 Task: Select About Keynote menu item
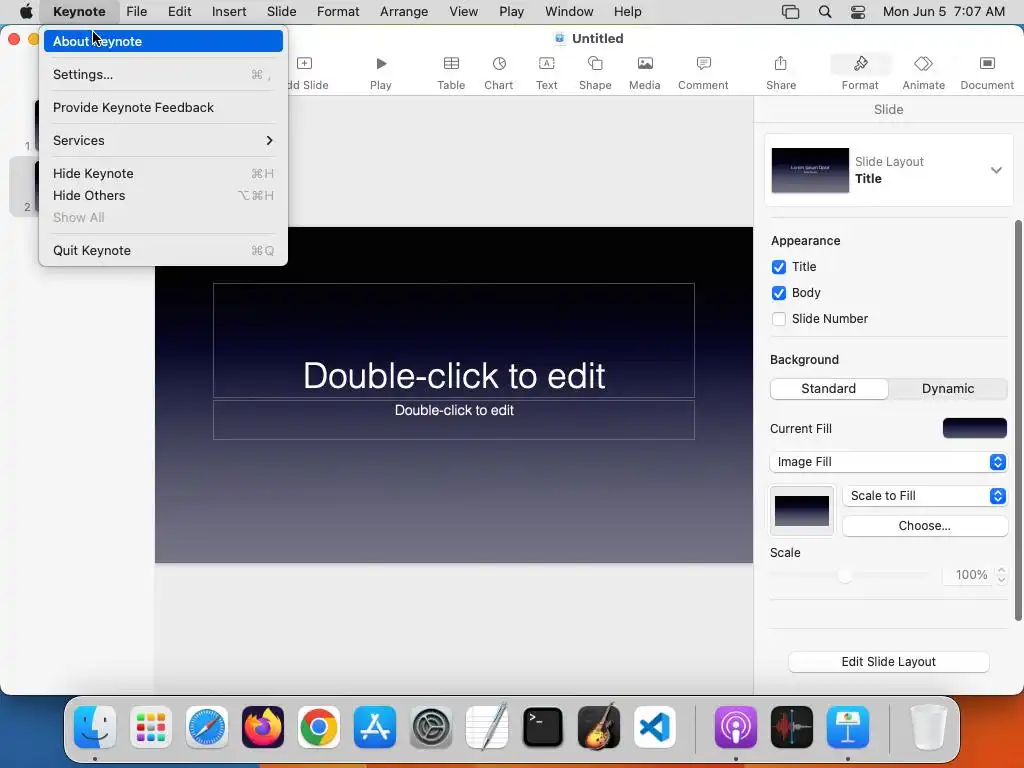click(x=163, y=41)
